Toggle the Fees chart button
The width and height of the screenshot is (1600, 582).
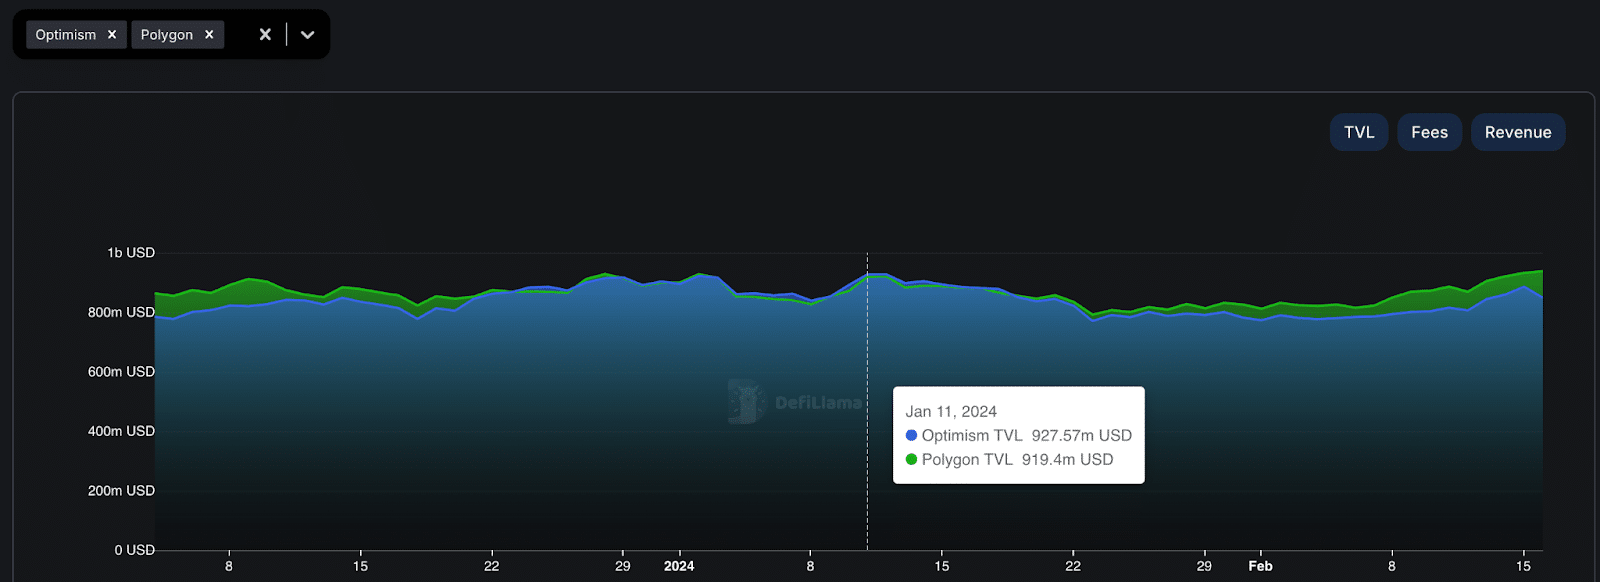(x=1429, y=132)
